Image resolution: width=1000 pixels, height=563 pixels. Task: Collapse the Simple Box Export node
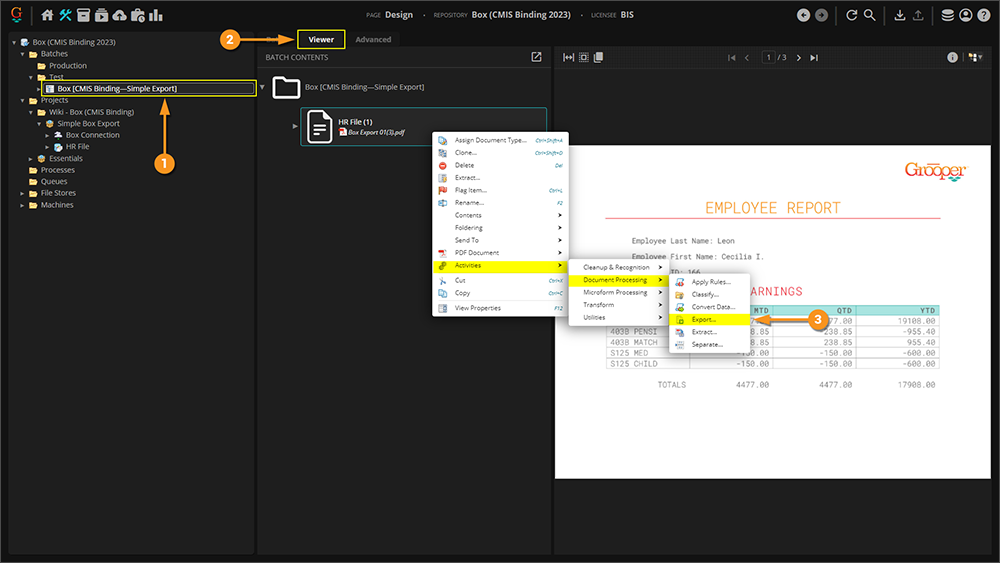[x=39, y=124]
